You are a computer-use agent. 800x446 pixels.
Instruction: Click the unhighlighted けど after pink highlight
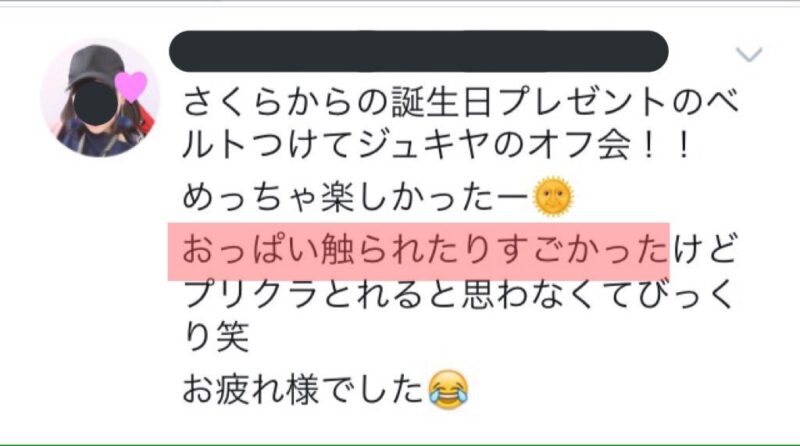705,251
